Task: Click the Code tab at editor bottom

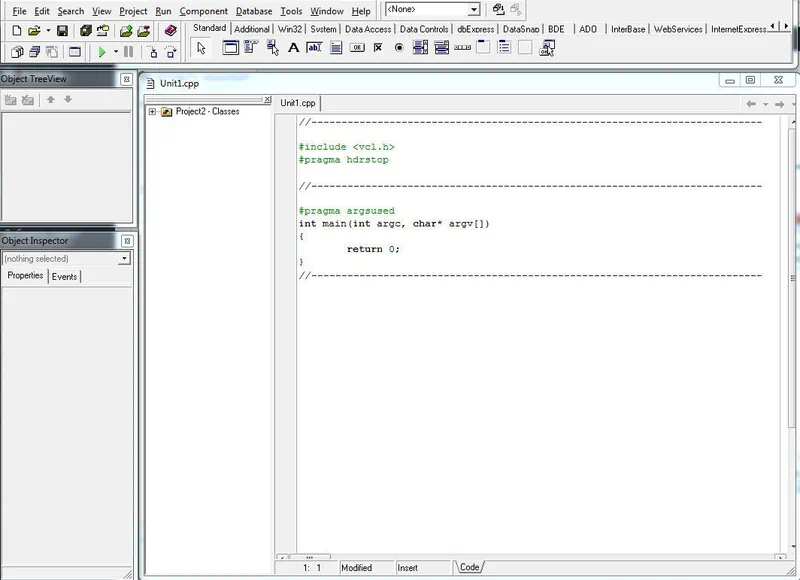Action: [x=469, y=567]
